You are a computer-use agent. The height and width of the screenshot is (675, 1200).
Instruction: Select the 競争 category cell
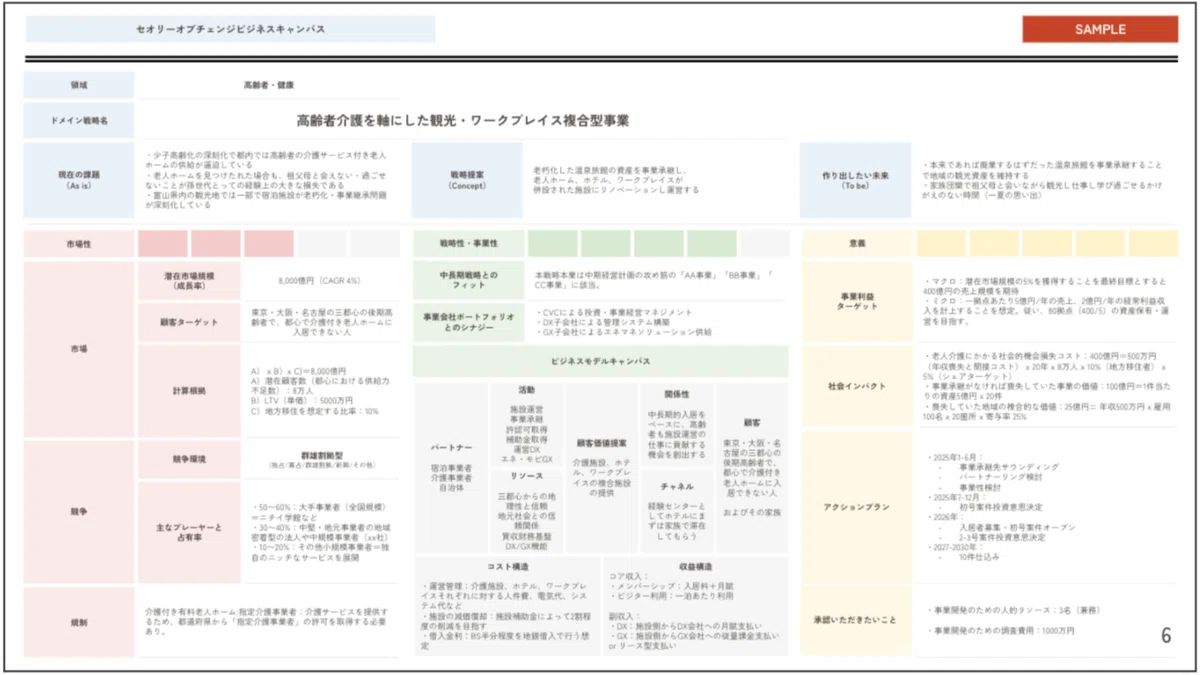point(79,511)
